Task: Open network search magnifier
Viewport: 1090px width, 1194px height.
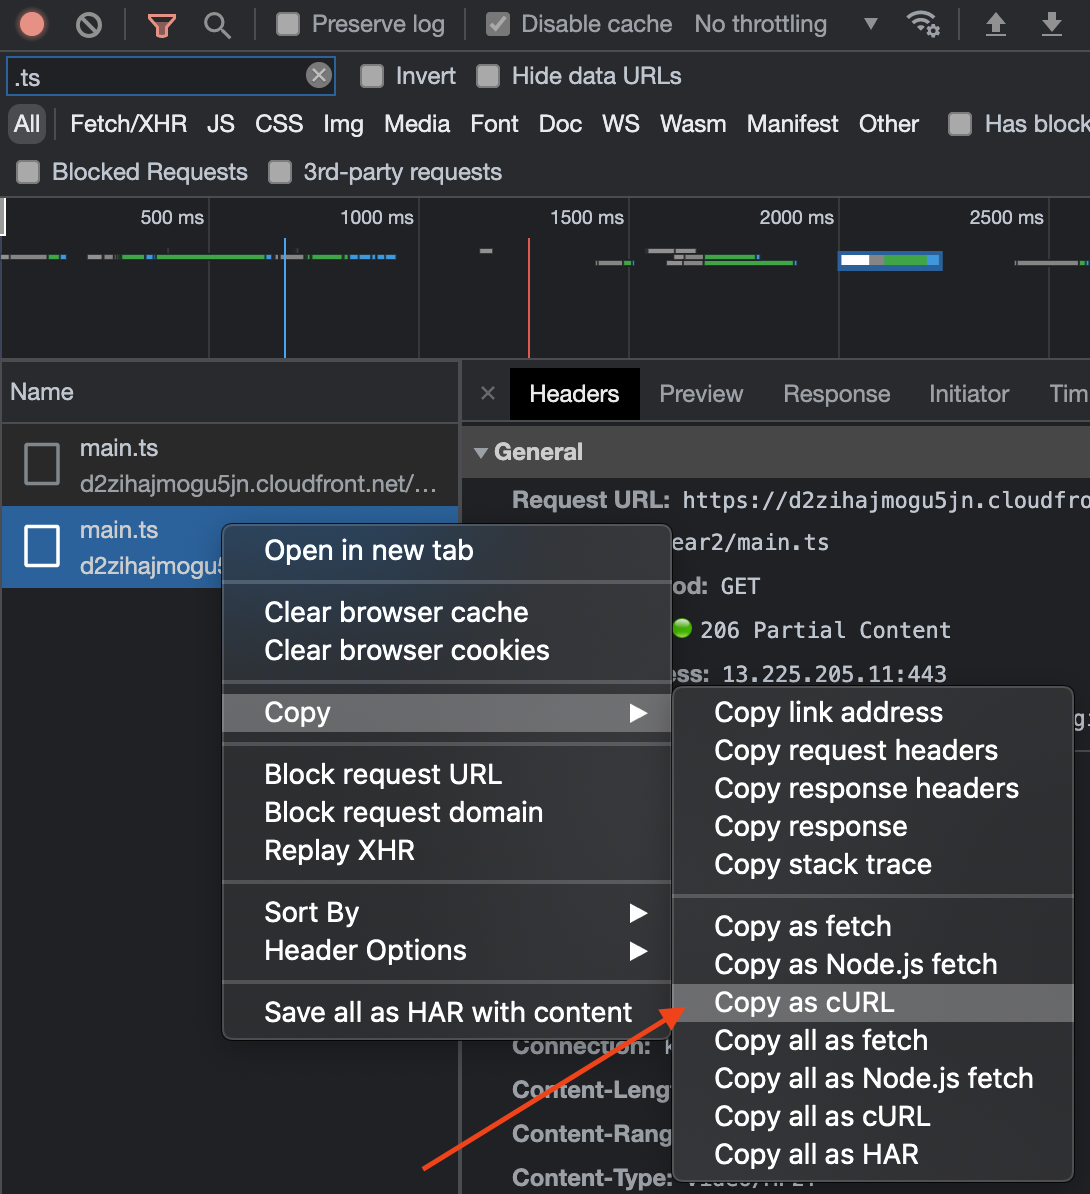Action: click(217, 25)
